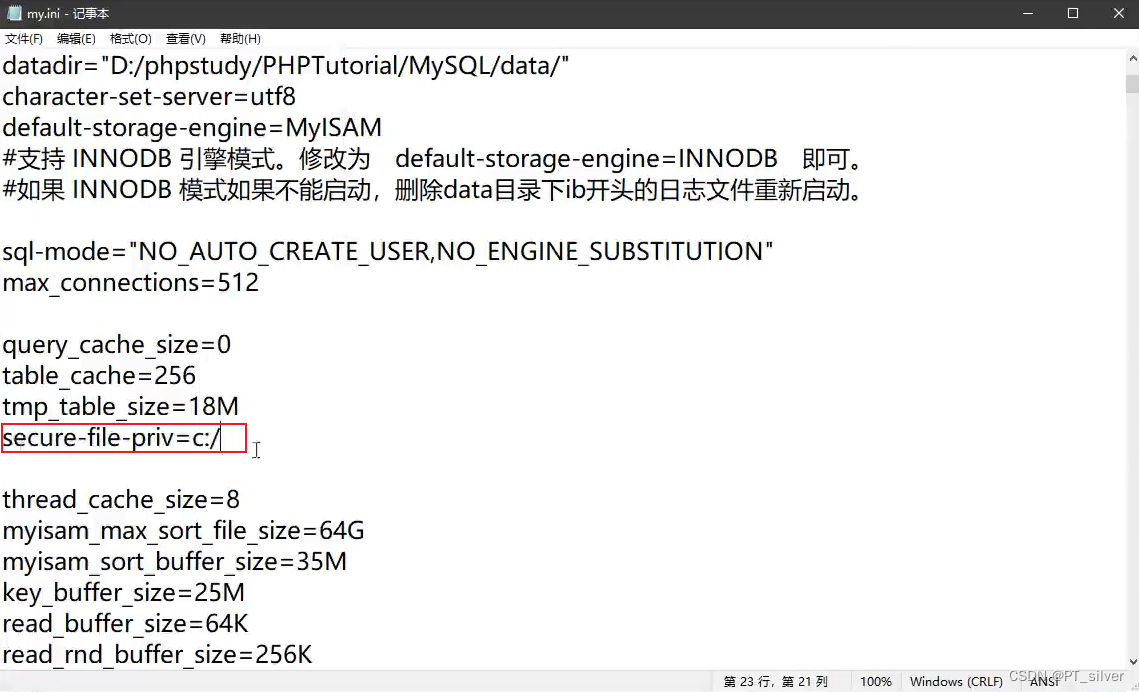The width and height of the screenshot is (1139, 692).
Task: Click the line/column indicator in status bar
Action: point(775,682)
